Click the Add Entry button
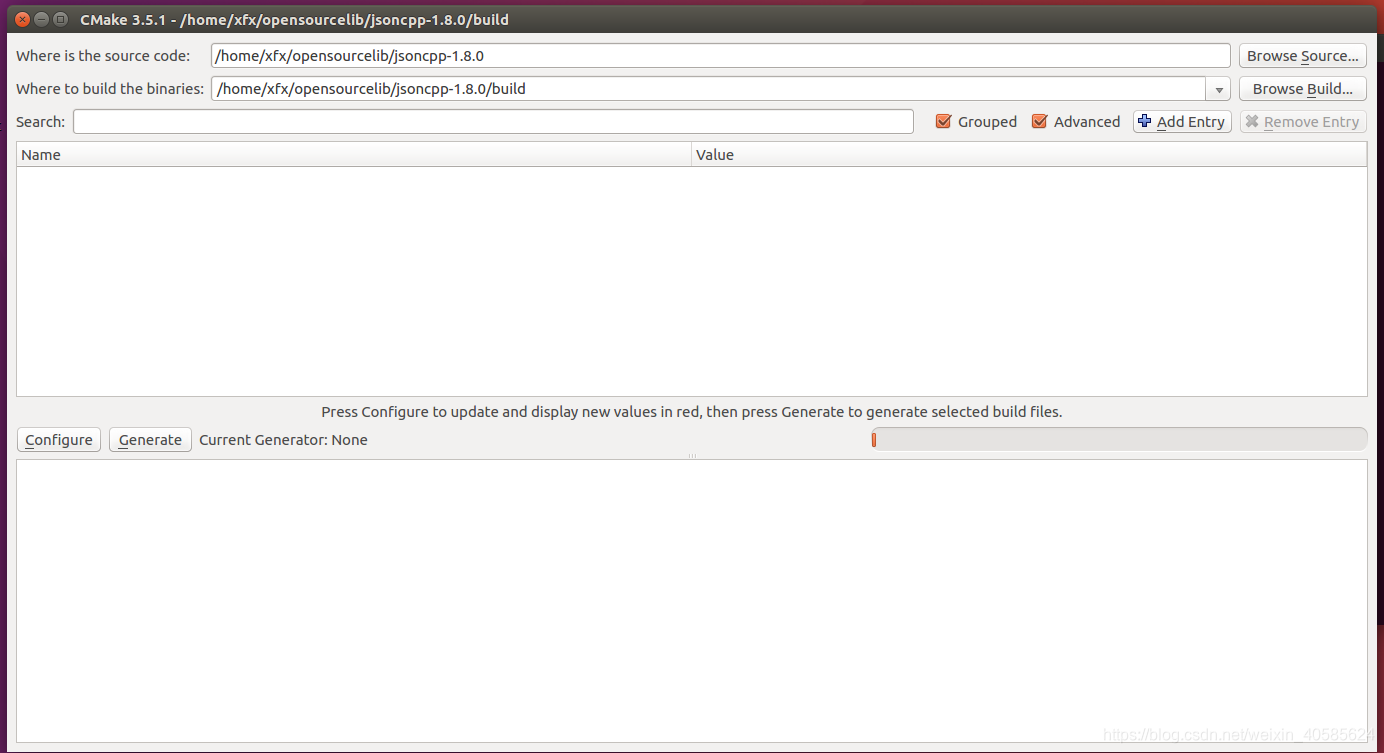 [1182, 122]
